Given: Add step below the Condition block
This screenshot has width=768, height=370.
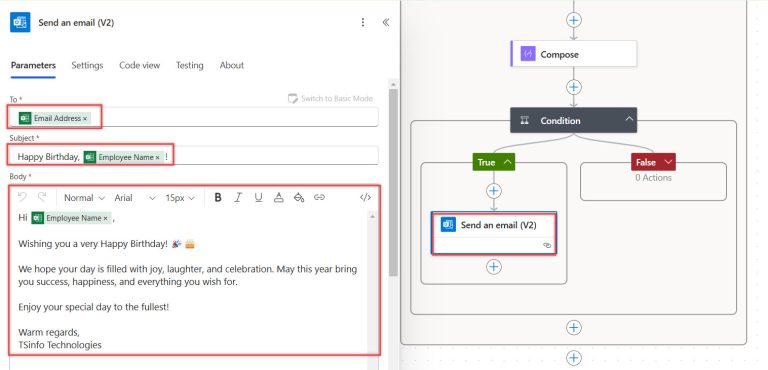Looking at the screenshot, I should coord(574,327).
